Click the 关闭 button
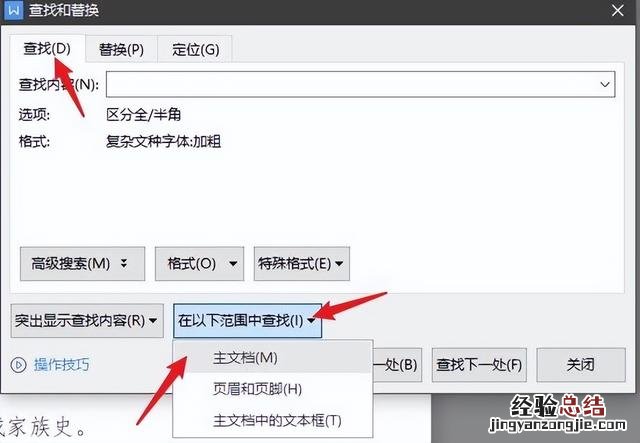Screen dimensions: 640x443 pos(581,365)
